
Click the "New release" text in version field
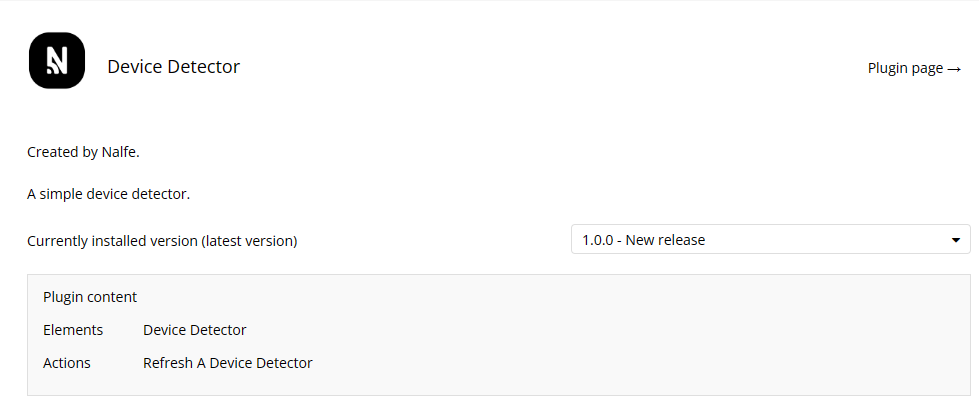pyautogui.click(x=666, y=240)
